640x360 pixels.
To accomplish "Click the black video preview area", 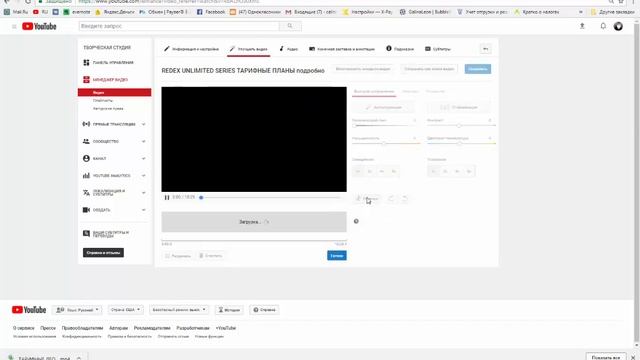I will point(254,139).
